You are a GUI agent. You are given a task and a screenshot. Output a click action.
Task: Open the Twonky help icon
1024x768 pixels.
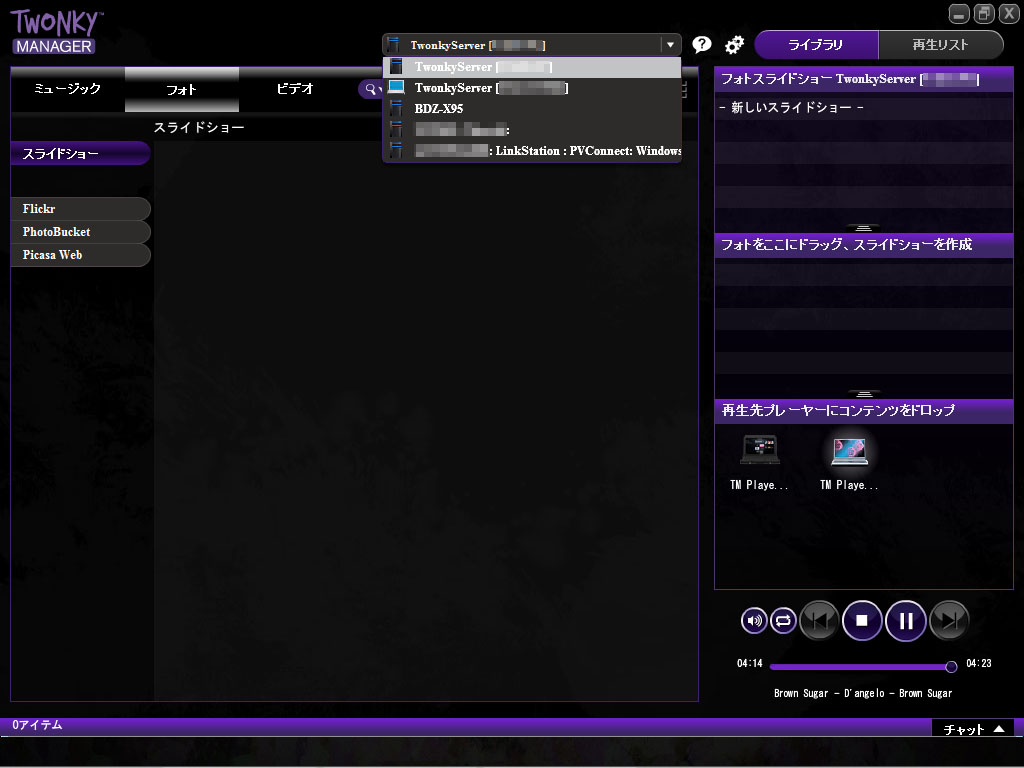(x=701, y=44)
